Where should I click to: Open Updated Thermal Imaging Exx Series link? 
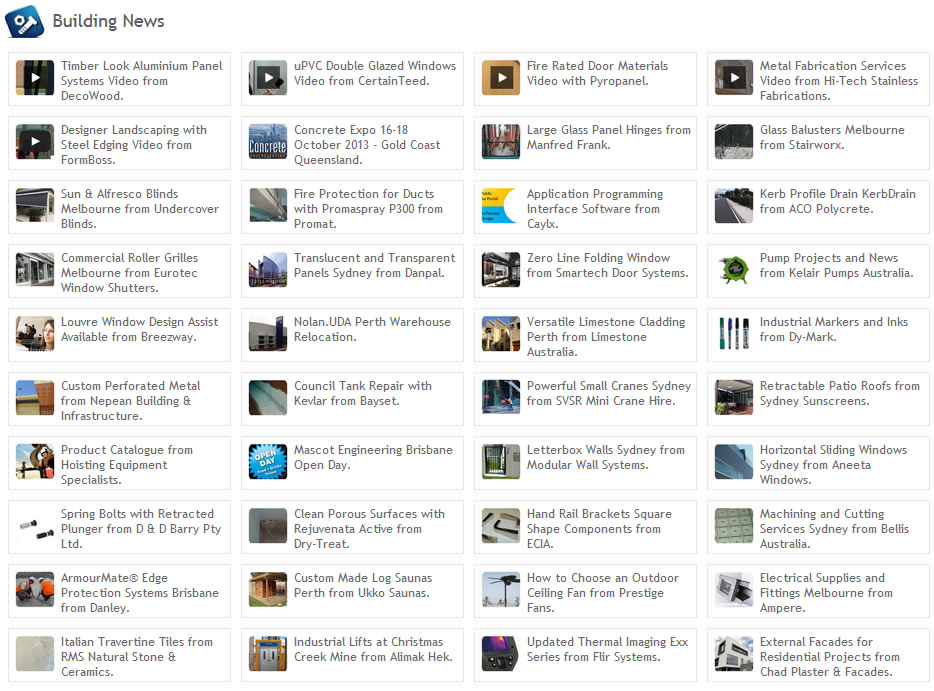coord(608,649)
